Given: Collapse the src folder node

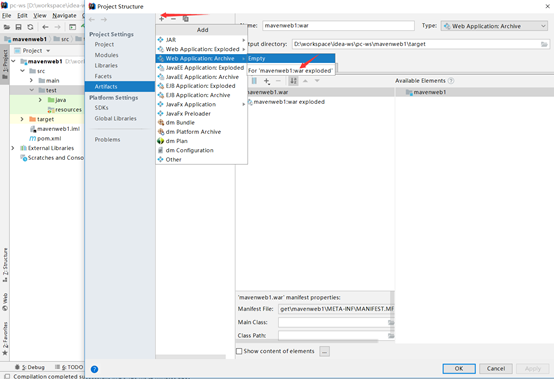Looking at the screenshot, I should pos(23,71).
